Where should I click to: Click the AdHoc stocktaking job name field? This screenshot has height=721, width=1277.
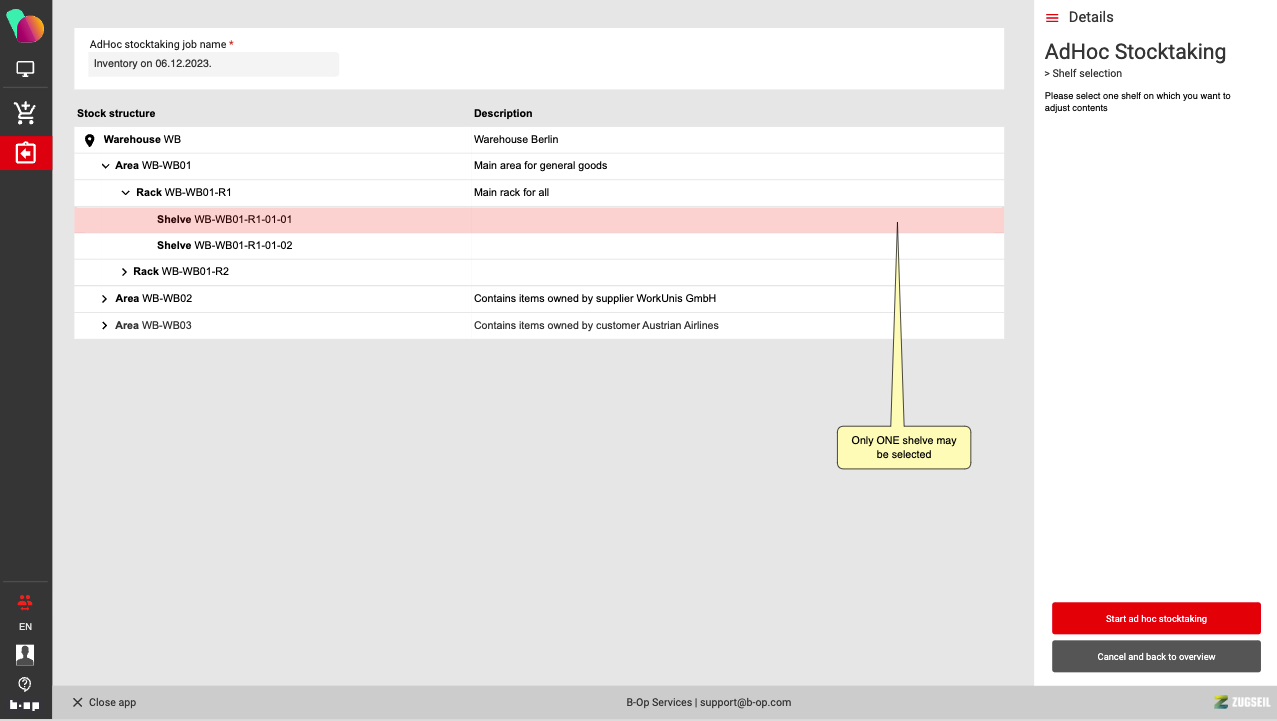click(x=213, y=64)
